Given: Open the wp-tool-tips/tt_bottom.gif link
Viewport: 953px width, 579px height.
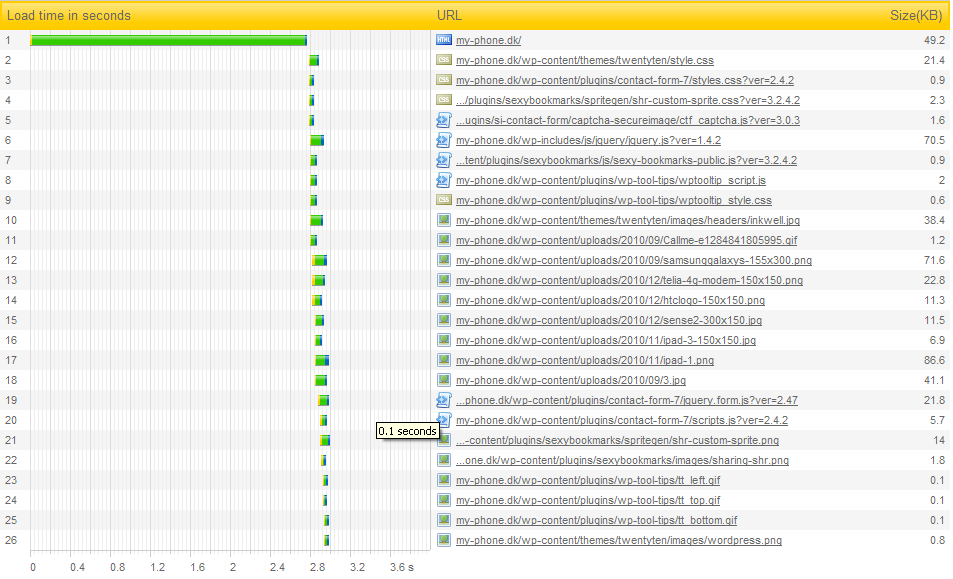Looking at the screenshot, I should point(597,522).
